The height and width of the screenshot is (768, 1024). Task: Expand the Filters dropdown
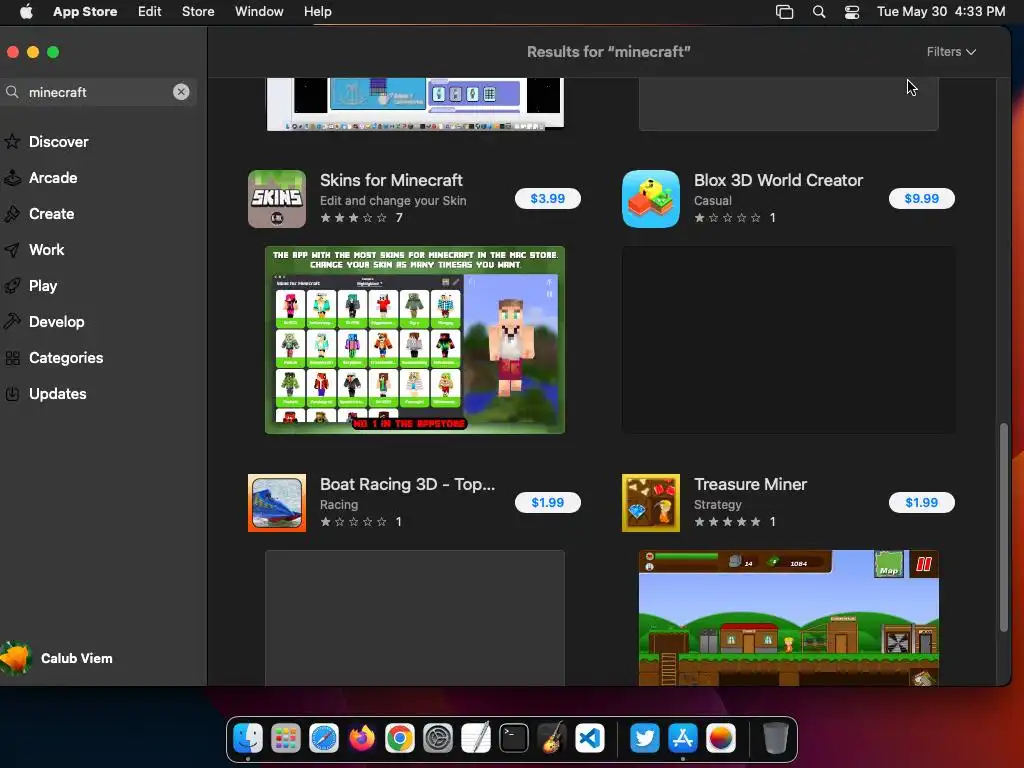(951, 52)
